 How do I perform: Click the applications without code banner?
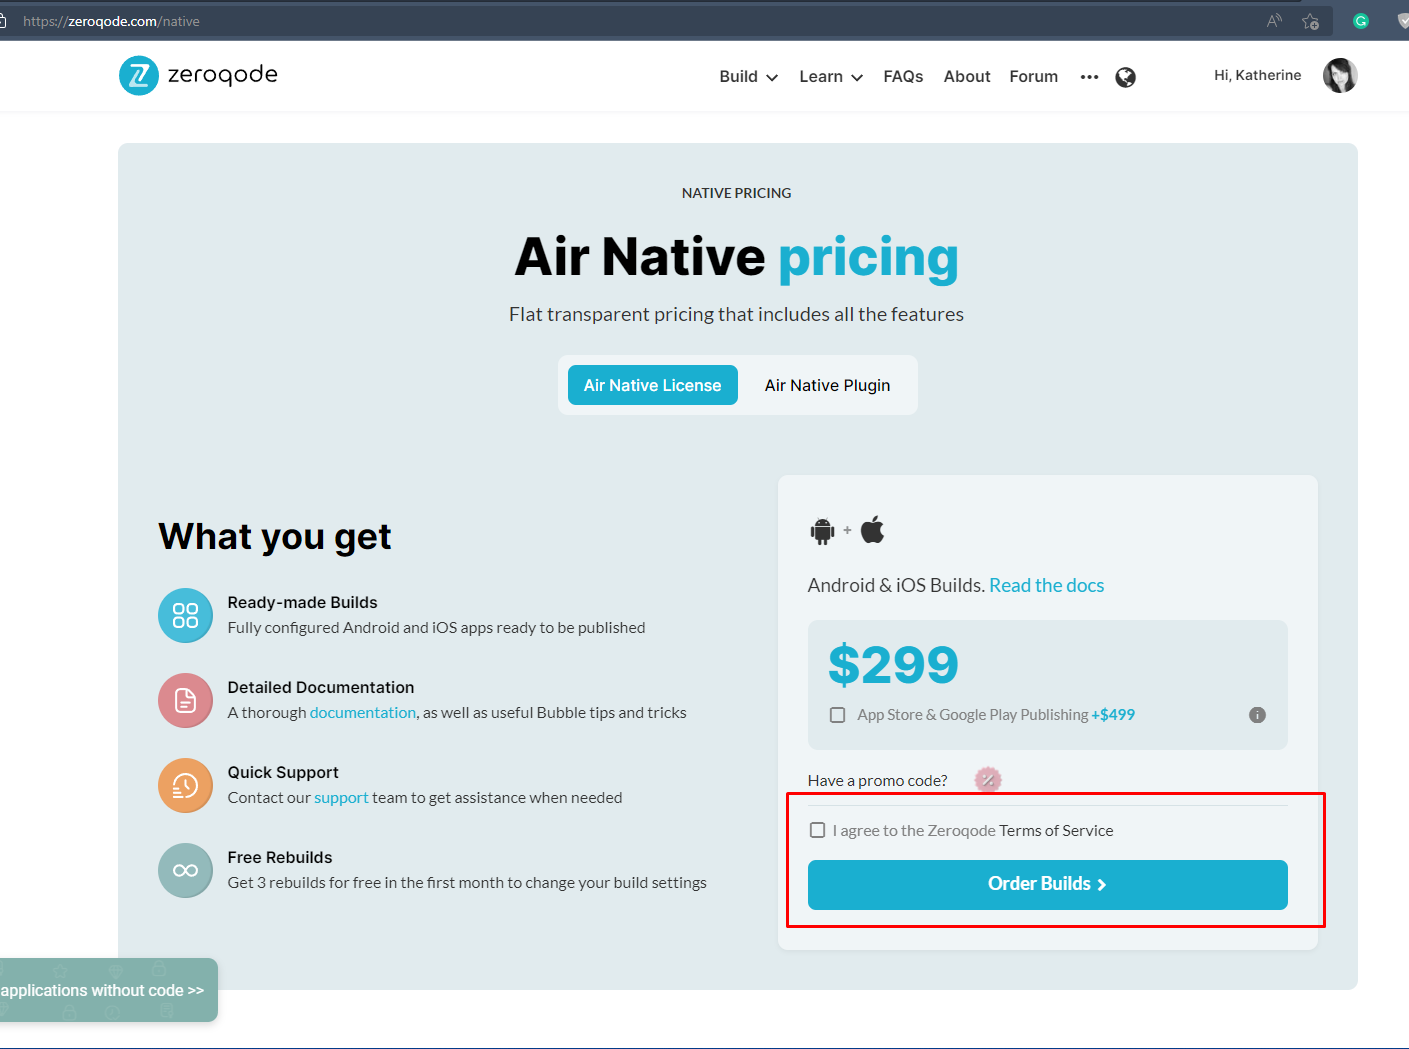coord(108,990)
